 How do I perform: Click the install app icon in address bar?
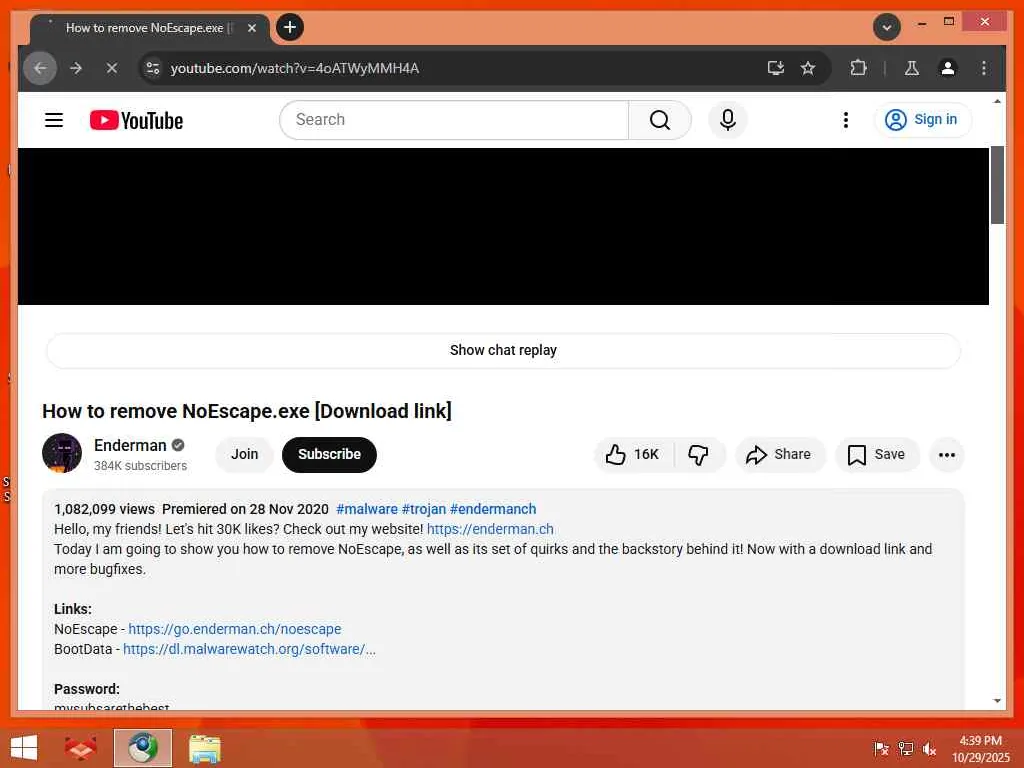point(775,68)
